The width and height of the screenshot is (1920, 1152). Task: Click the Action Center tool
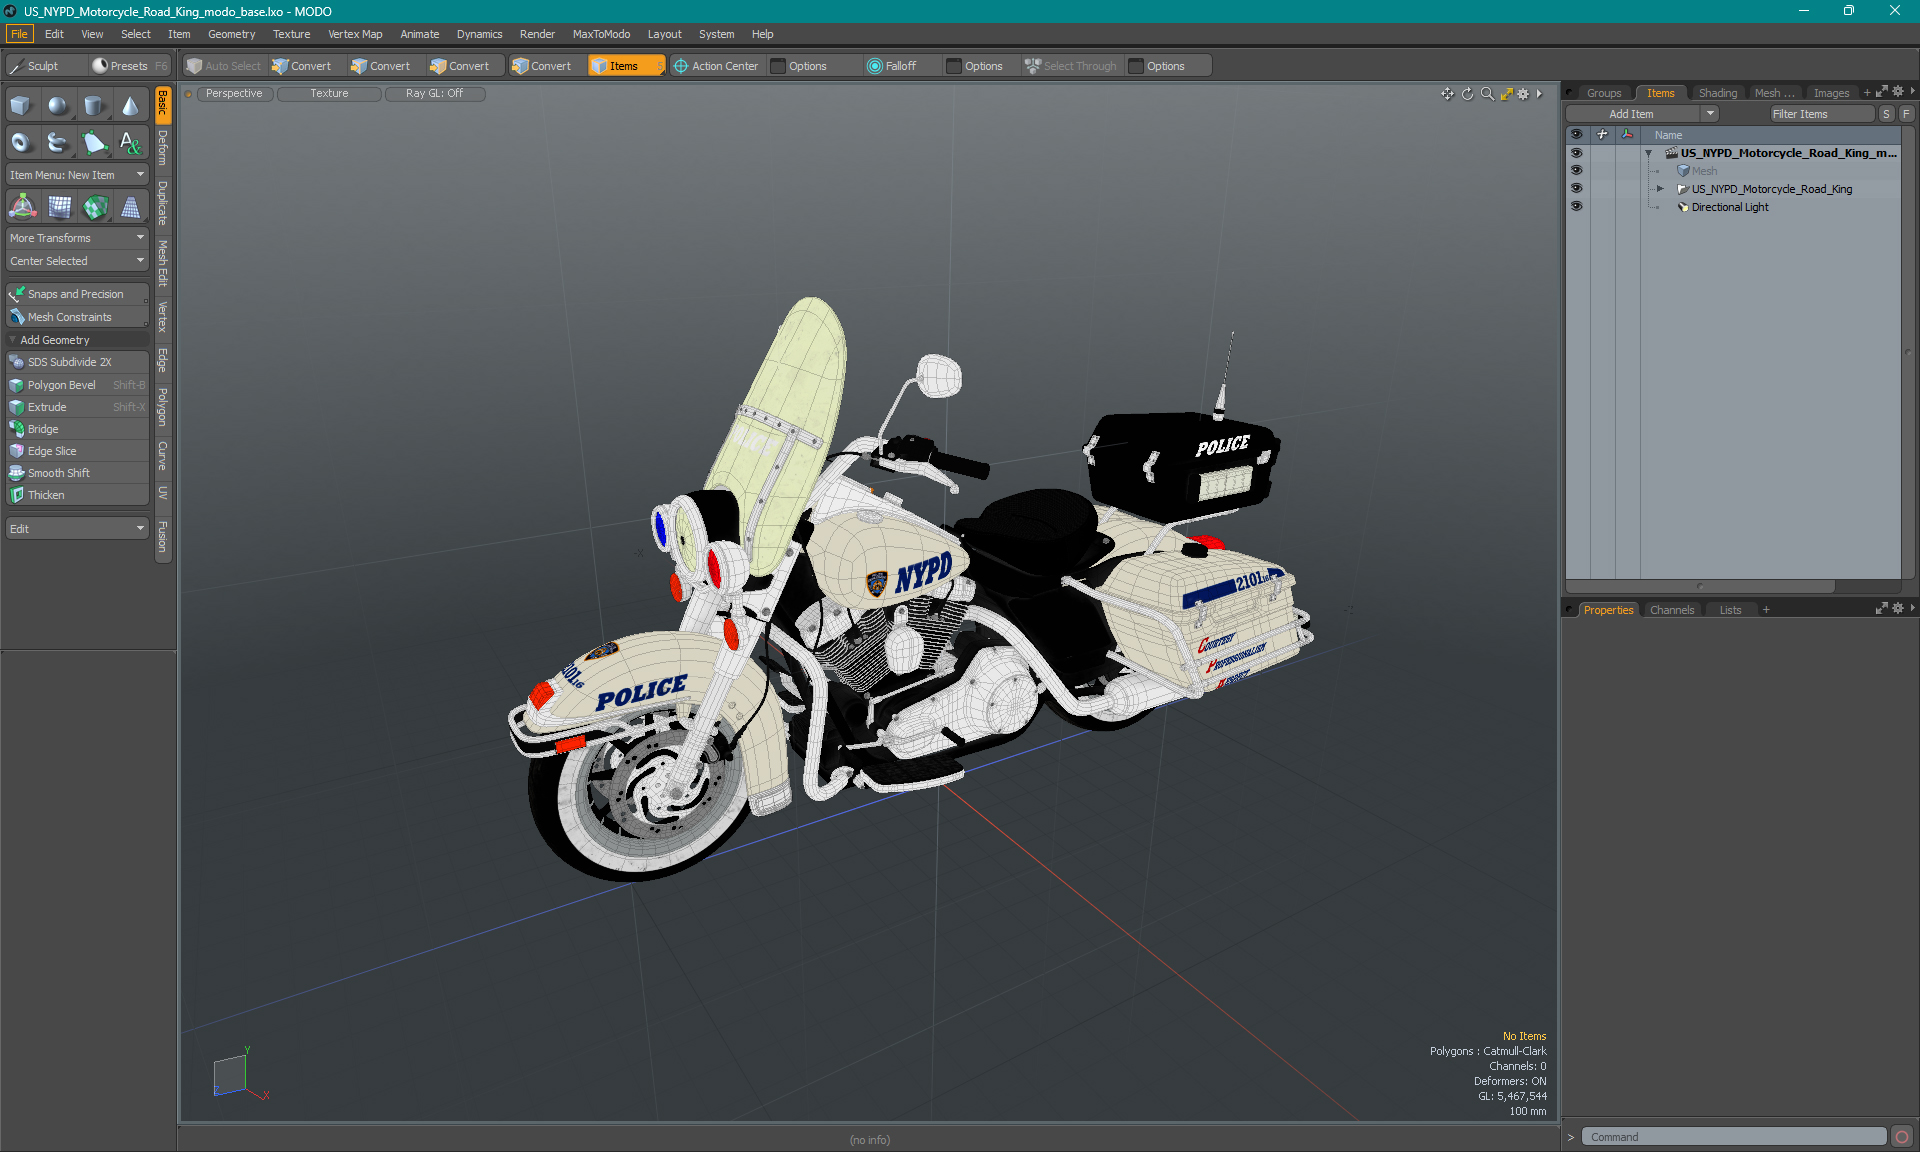[x=716, y=66]
